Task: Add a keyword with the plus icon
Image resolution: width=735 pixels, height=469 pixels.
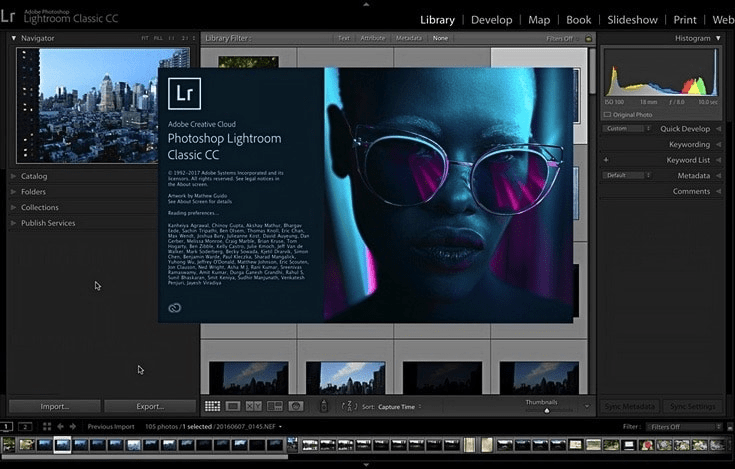Action: [x=606, y=160]
